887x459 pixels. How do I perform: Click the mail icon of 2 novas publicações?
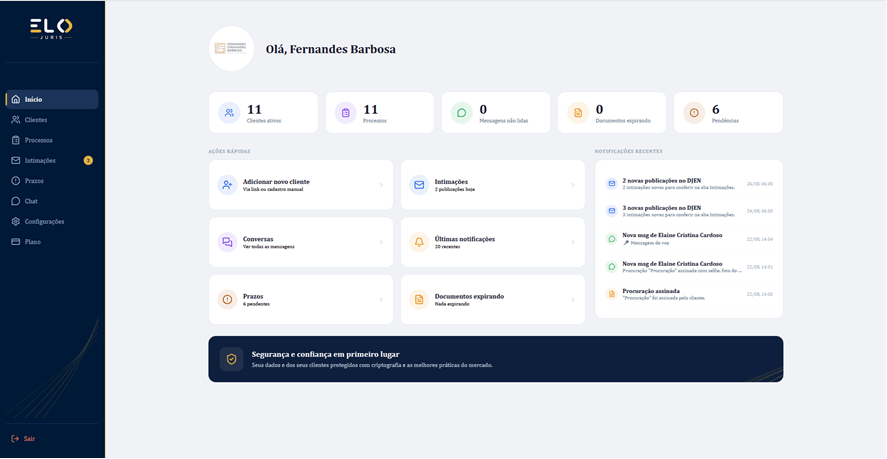[x=612, y=183]
